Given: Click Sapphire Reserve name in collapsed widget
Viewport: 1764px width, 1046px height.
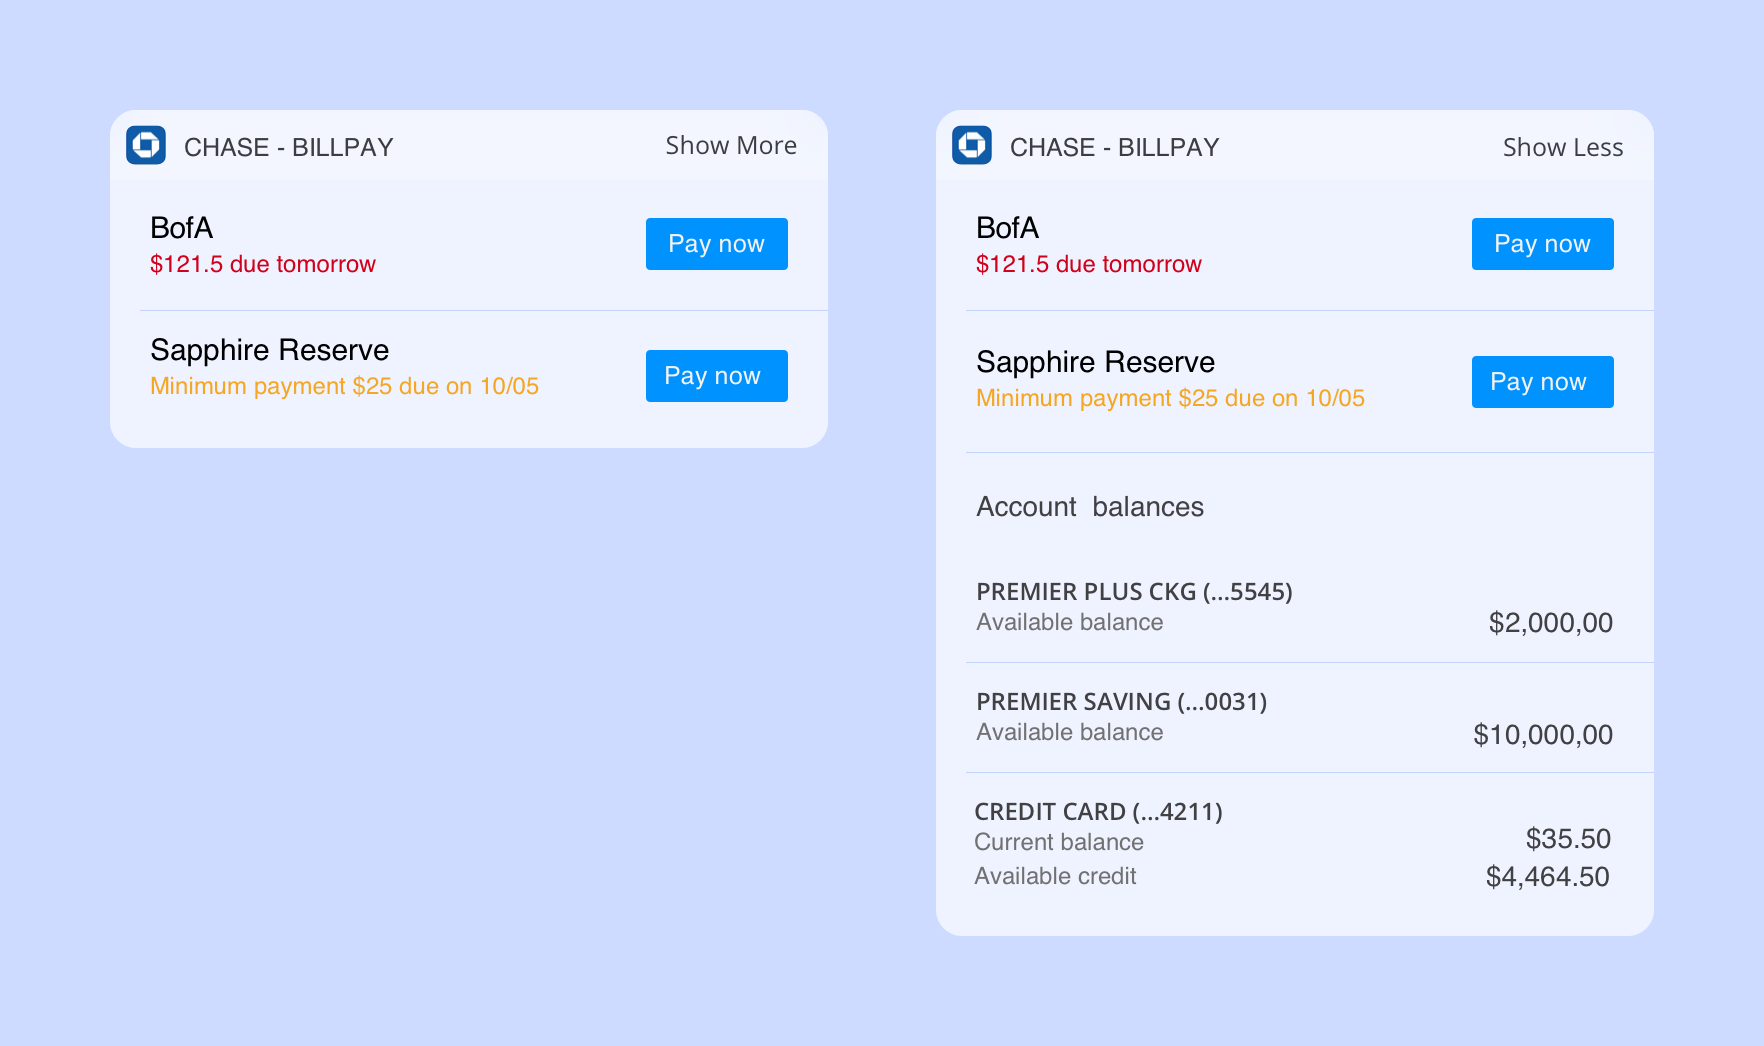Looking at the screenshot, I should [269, 350].
